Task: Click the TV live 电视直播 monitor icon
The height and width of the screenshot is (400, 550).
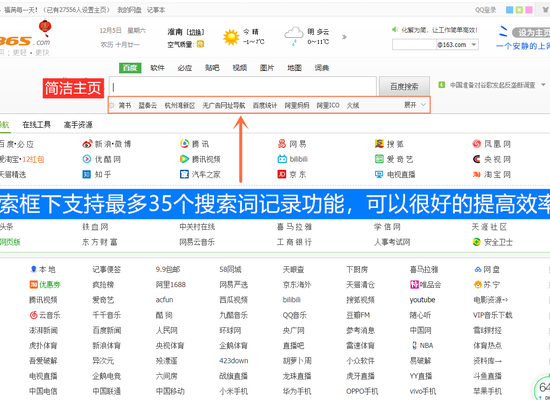Action: click(379, 174)
